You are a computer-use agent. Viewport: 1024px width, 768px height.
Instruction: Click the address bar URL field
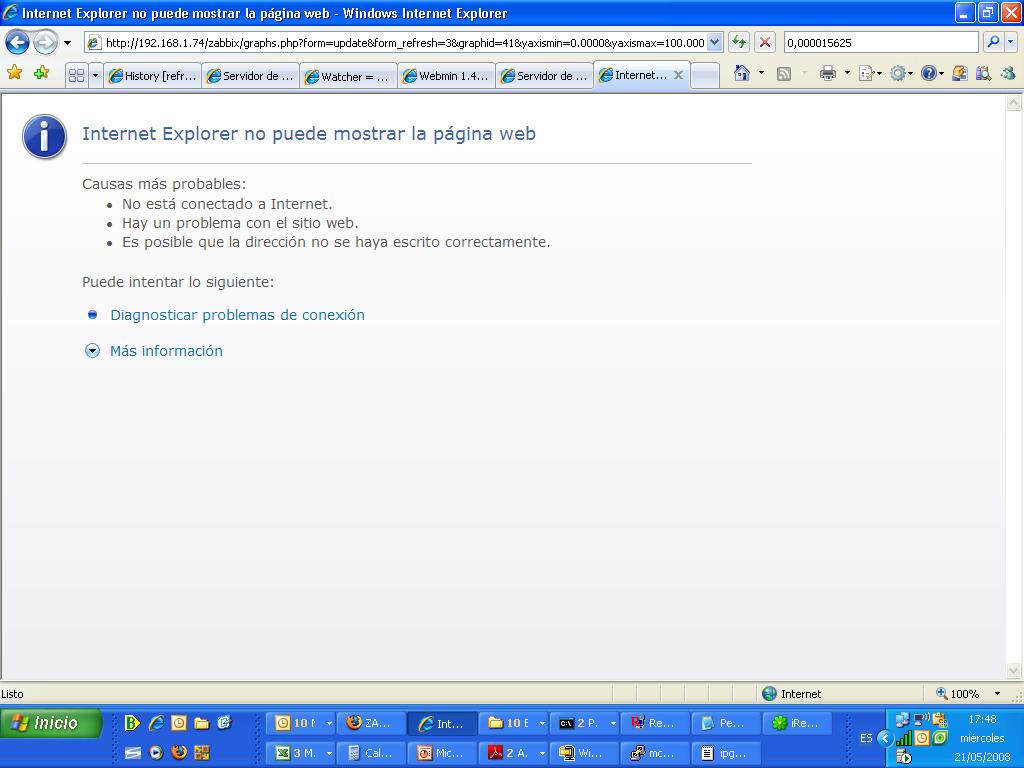[396, 43]
